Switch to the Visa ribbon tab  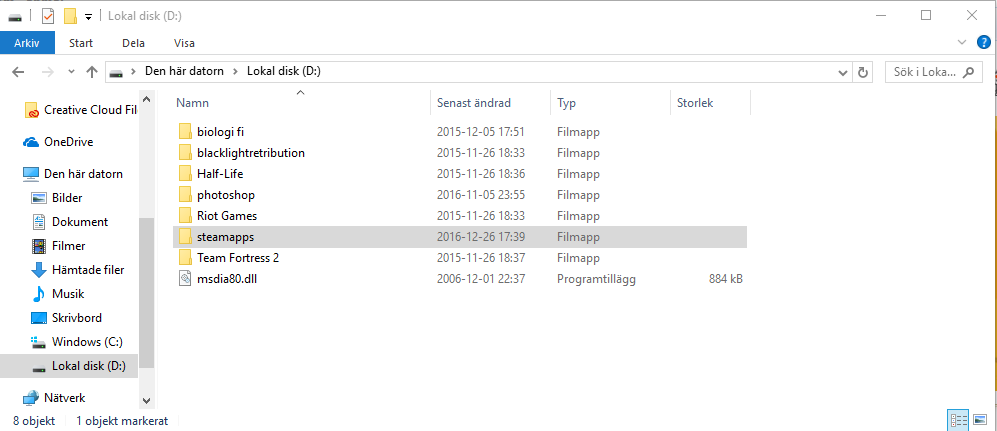[184, 43]
